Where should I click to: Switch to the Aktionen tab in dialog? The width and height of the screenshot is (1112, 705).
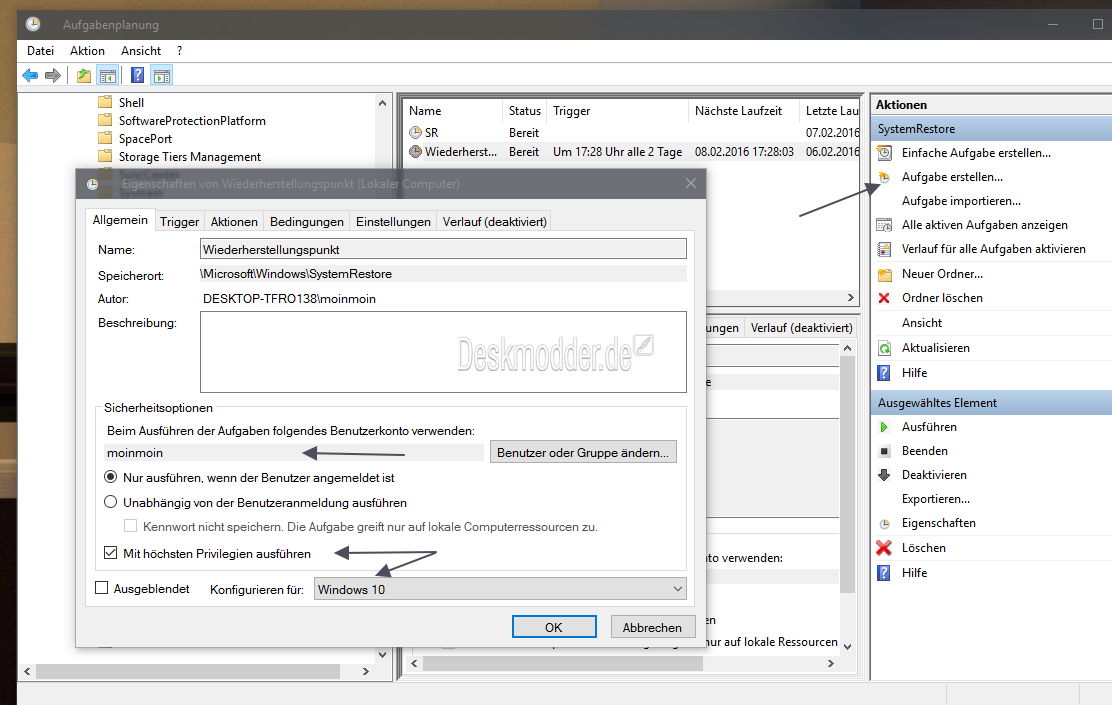click(234, 221)
